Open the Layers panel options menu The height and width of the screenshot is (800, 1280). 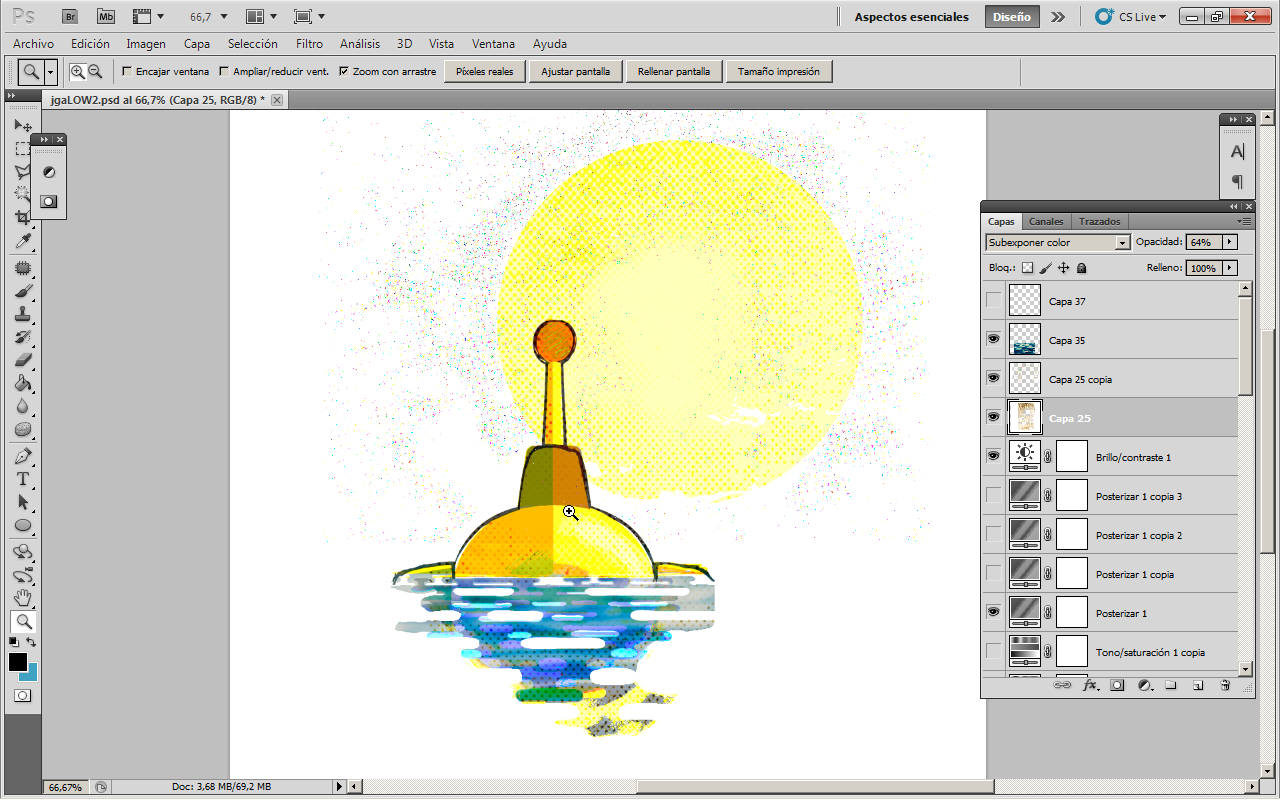[1244, 221]
